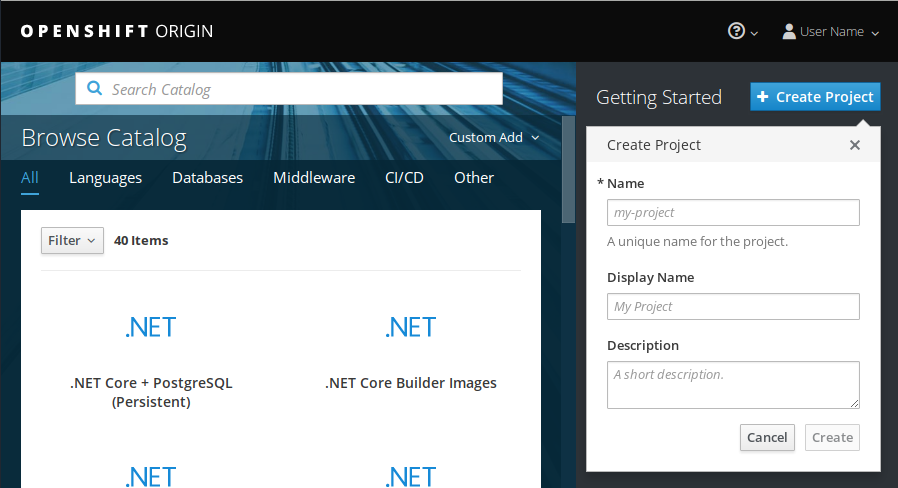Click the Create submit button

(x=832, y=438)
